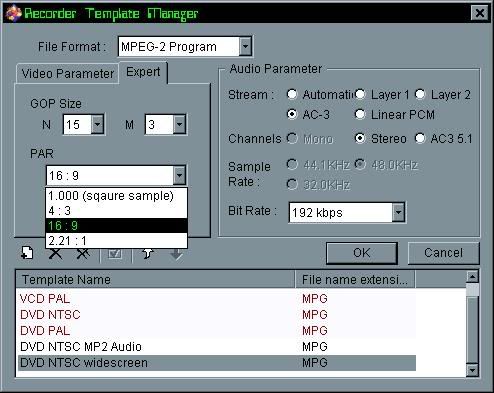This screenshot has width=494, height=393.
Task: Click the move template down arrow
Action: click(x=176, y=255)
